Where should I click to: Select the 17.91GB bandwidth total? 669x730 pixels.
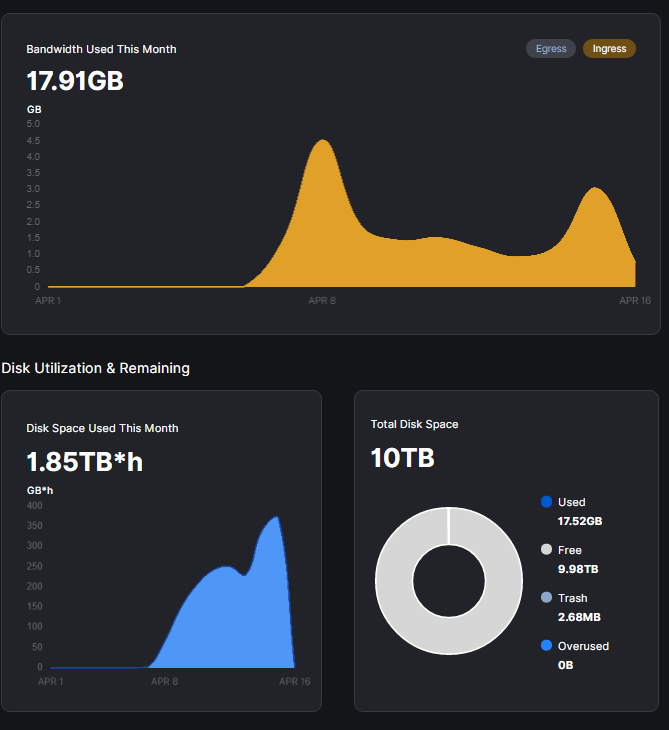(75, 81)
